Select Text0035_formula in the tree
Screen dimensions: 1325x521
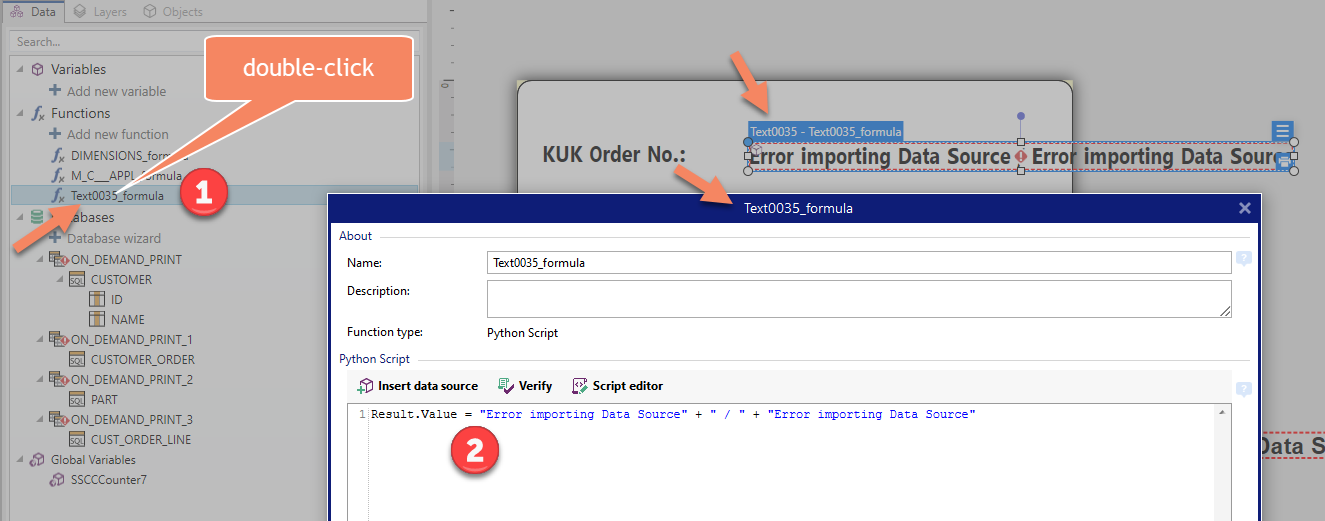117,195
